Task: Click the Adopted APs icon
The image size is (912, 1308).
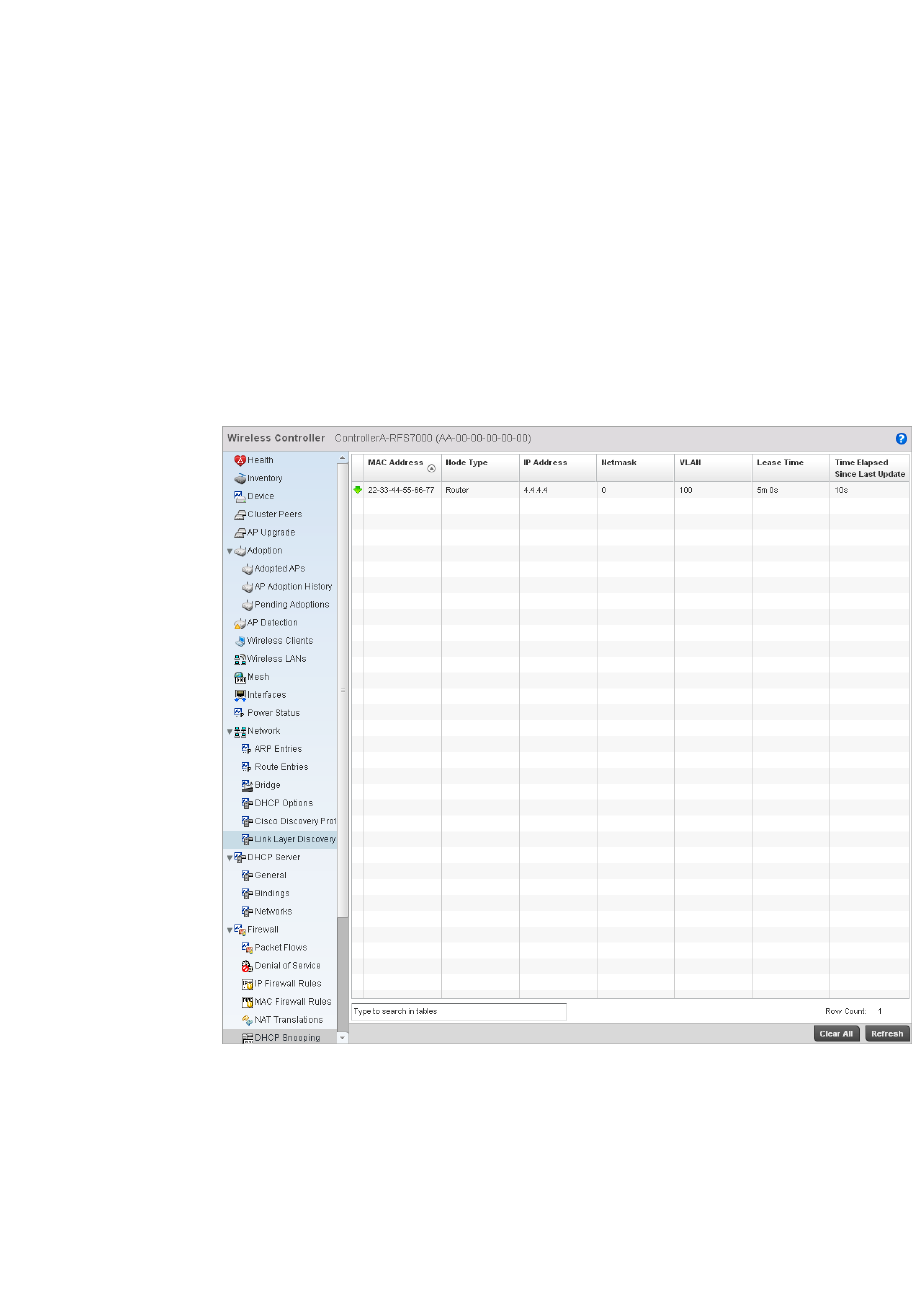Action: pyautogui.click(x=248, y=568)
